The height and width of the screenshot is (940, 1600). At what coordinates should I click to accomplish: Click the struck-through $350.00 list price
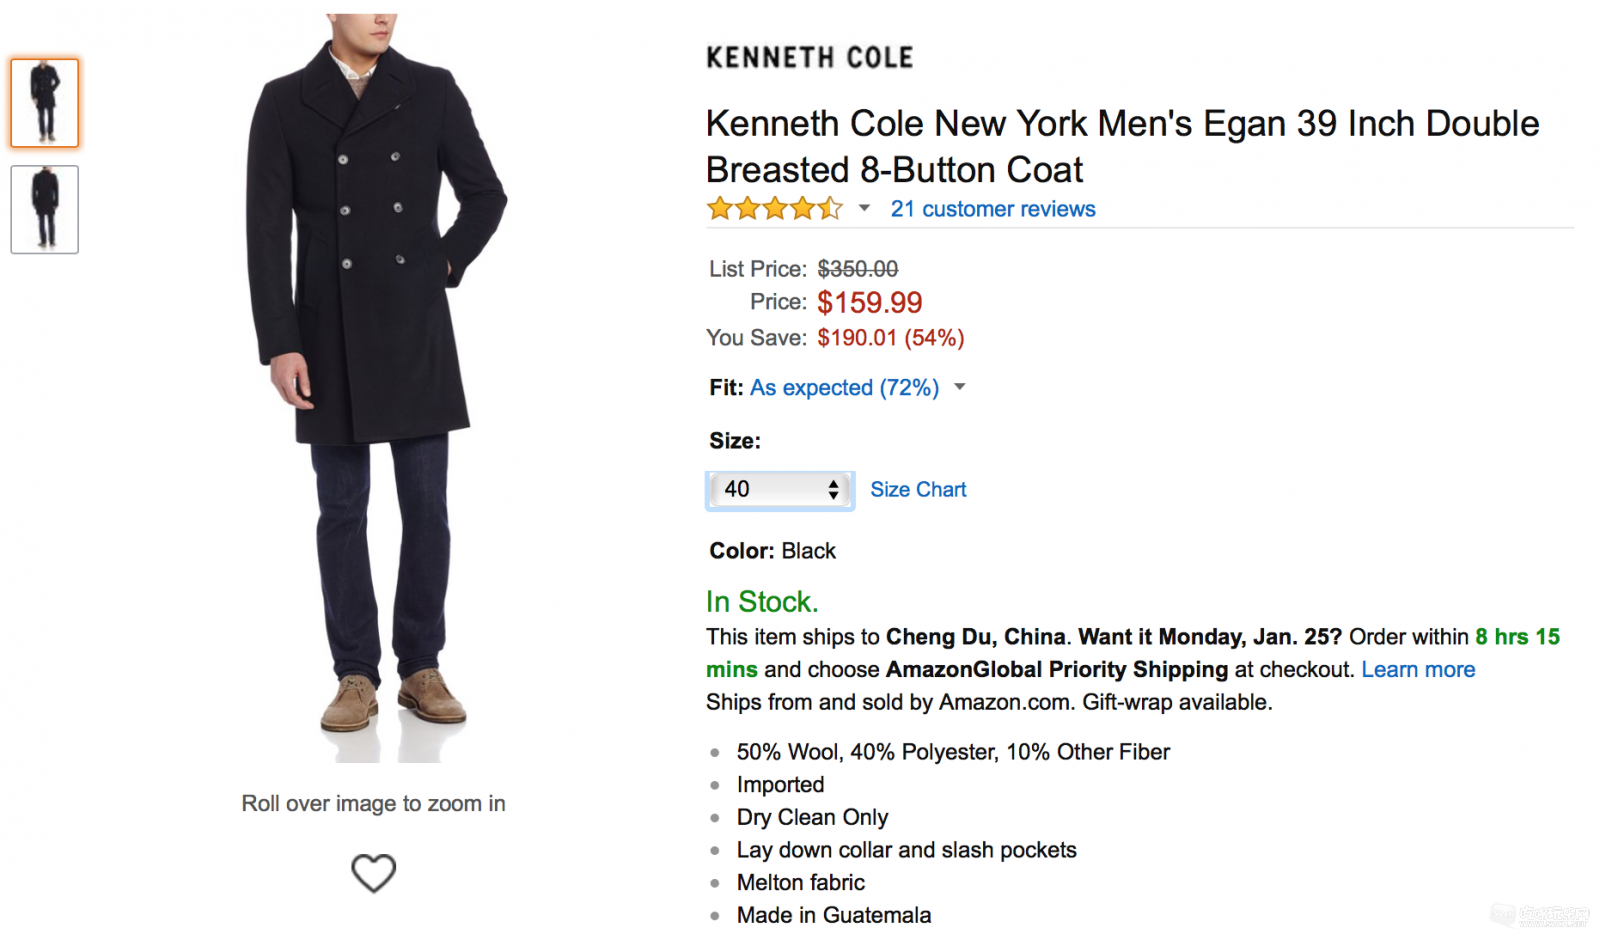(x=858, y=269)
